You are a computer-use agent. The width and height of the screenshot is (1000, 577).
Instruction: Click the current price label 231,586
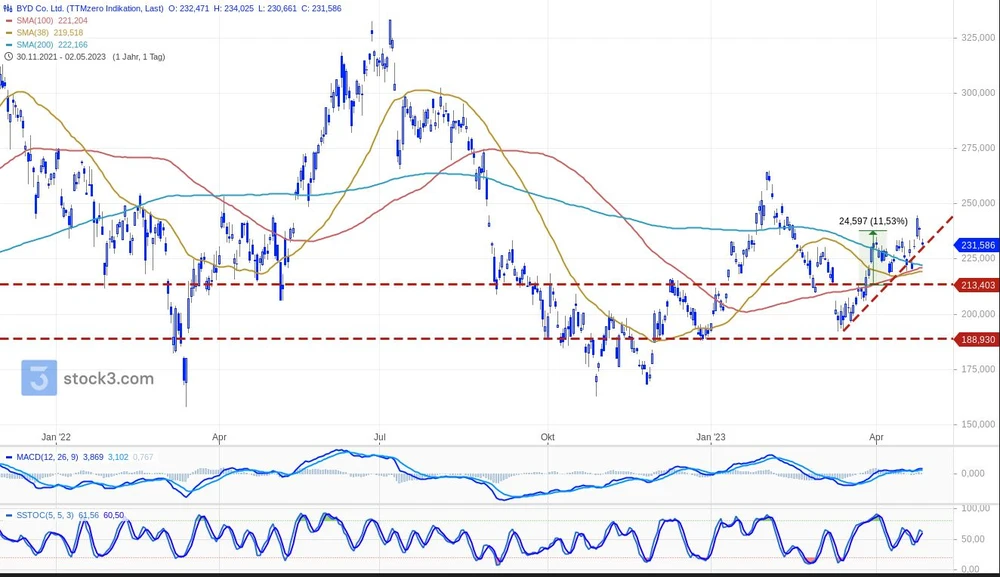(976, 245)
